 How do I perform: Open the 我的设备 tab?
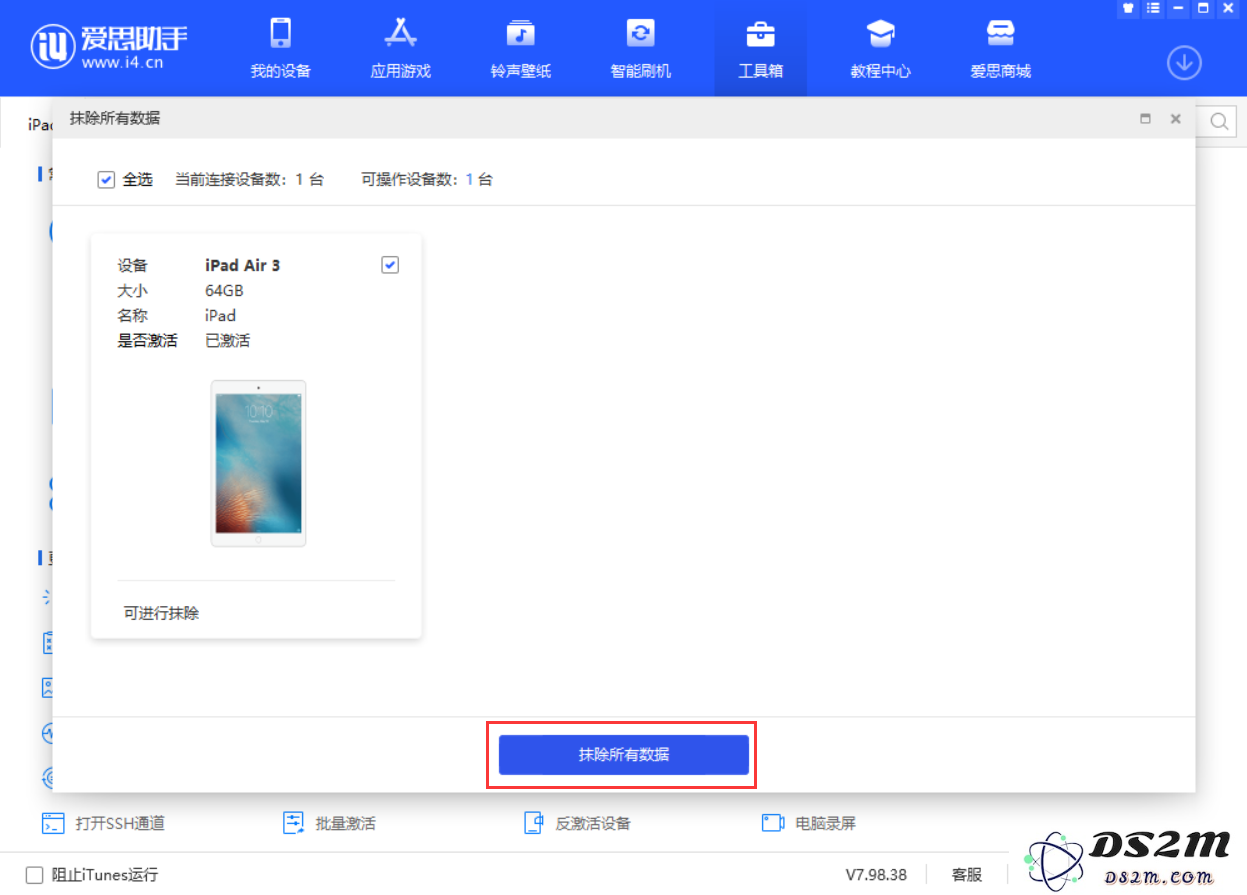280,48
